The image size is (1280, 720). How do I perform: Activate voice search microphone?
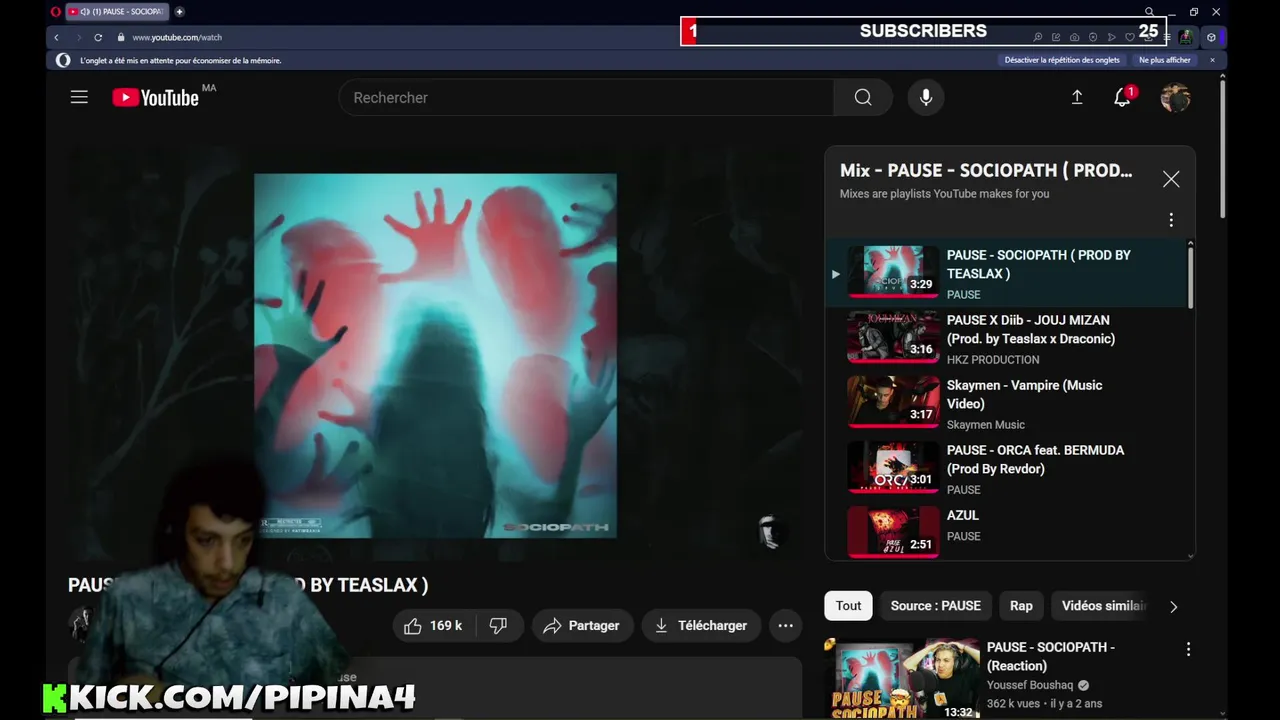[x=926, y=97]
